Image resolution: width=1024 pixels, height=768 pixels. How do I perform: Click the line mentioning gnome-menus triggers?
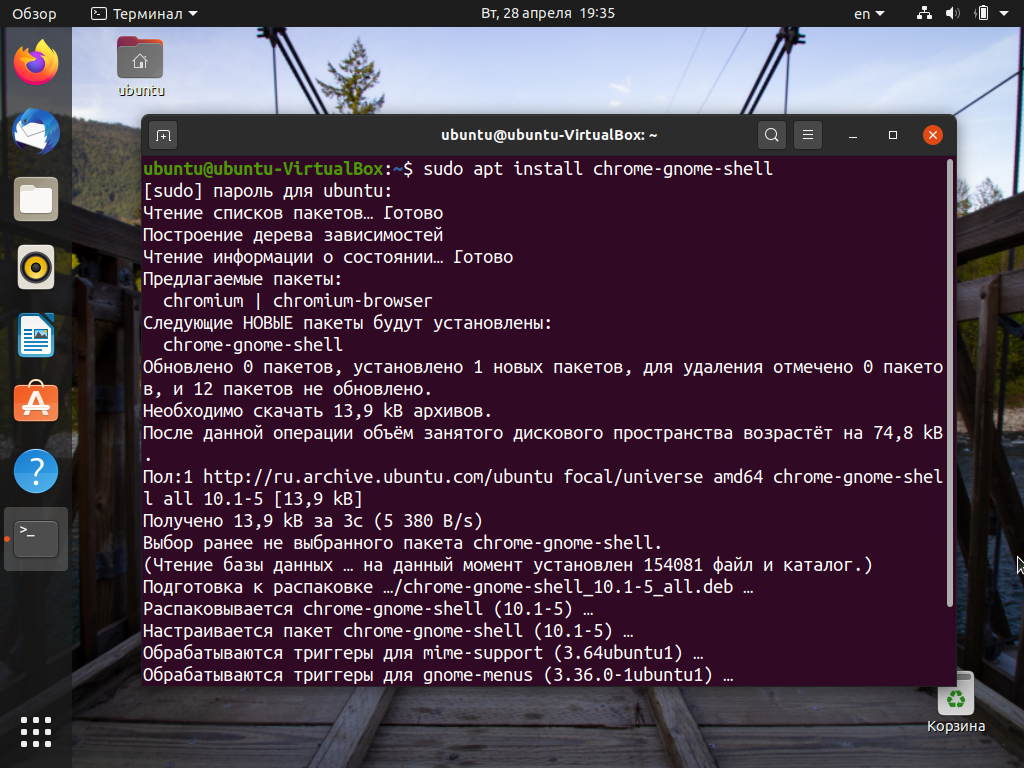click(x=438, y=675)
